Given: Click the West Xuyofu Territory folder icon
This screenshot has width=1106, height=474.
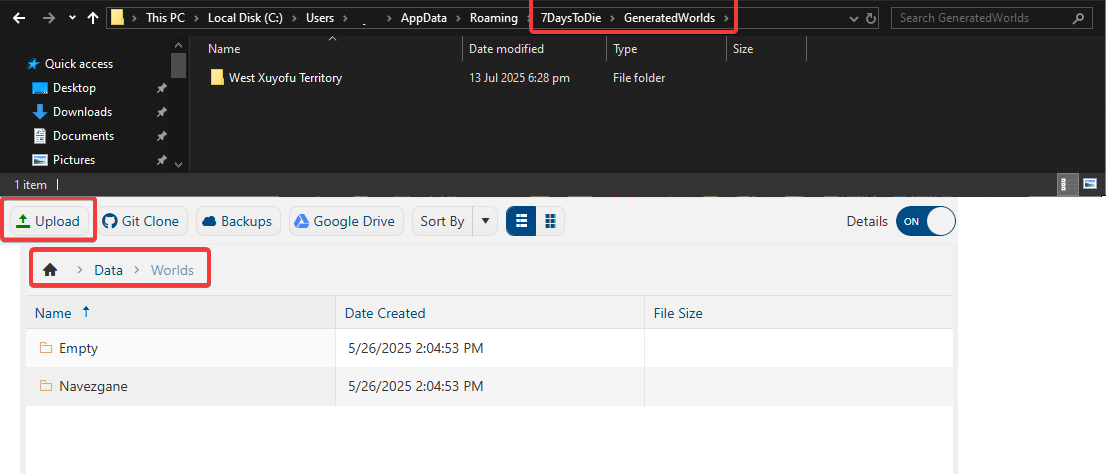Looking at the screenshot, I should click(217, 77).
